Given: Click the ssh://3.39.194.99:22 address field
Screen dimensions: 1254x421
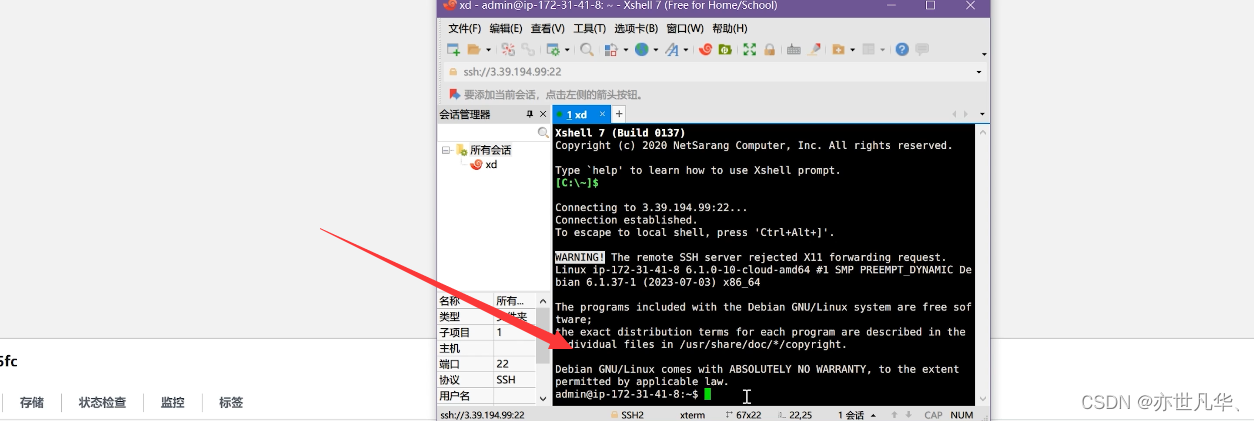Looking at the screenshot, I should 715,72.
